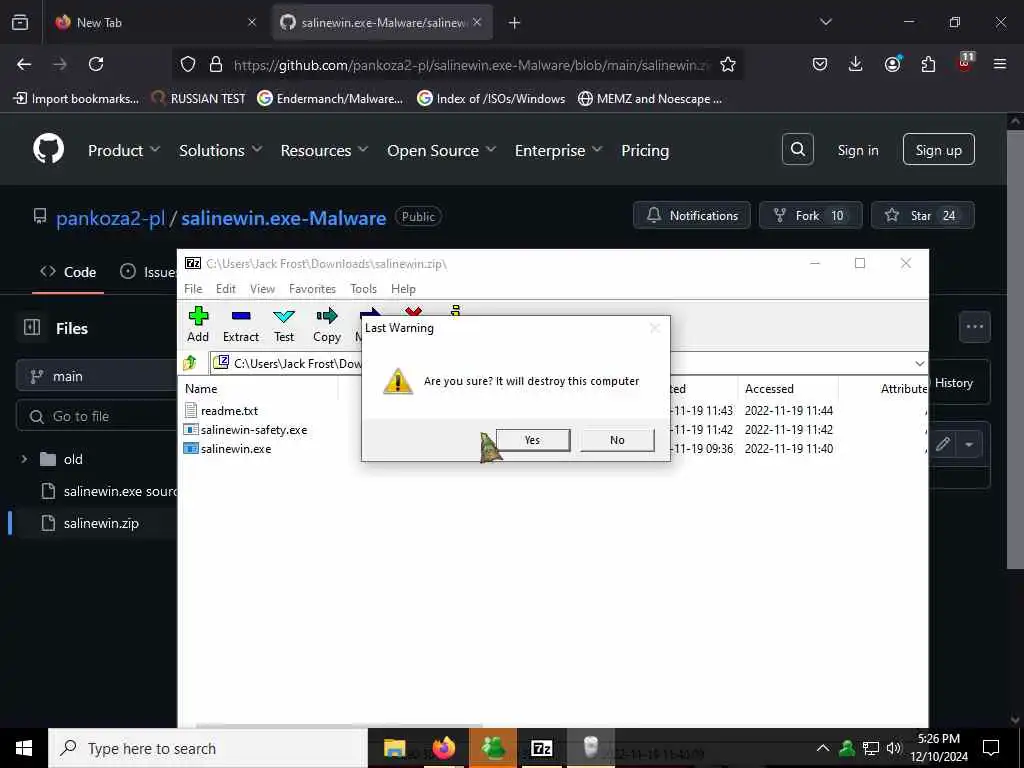This screenshot has width=1024, height=768.
Task: Click the Save to Pocket icon
Action: (820, 64)
